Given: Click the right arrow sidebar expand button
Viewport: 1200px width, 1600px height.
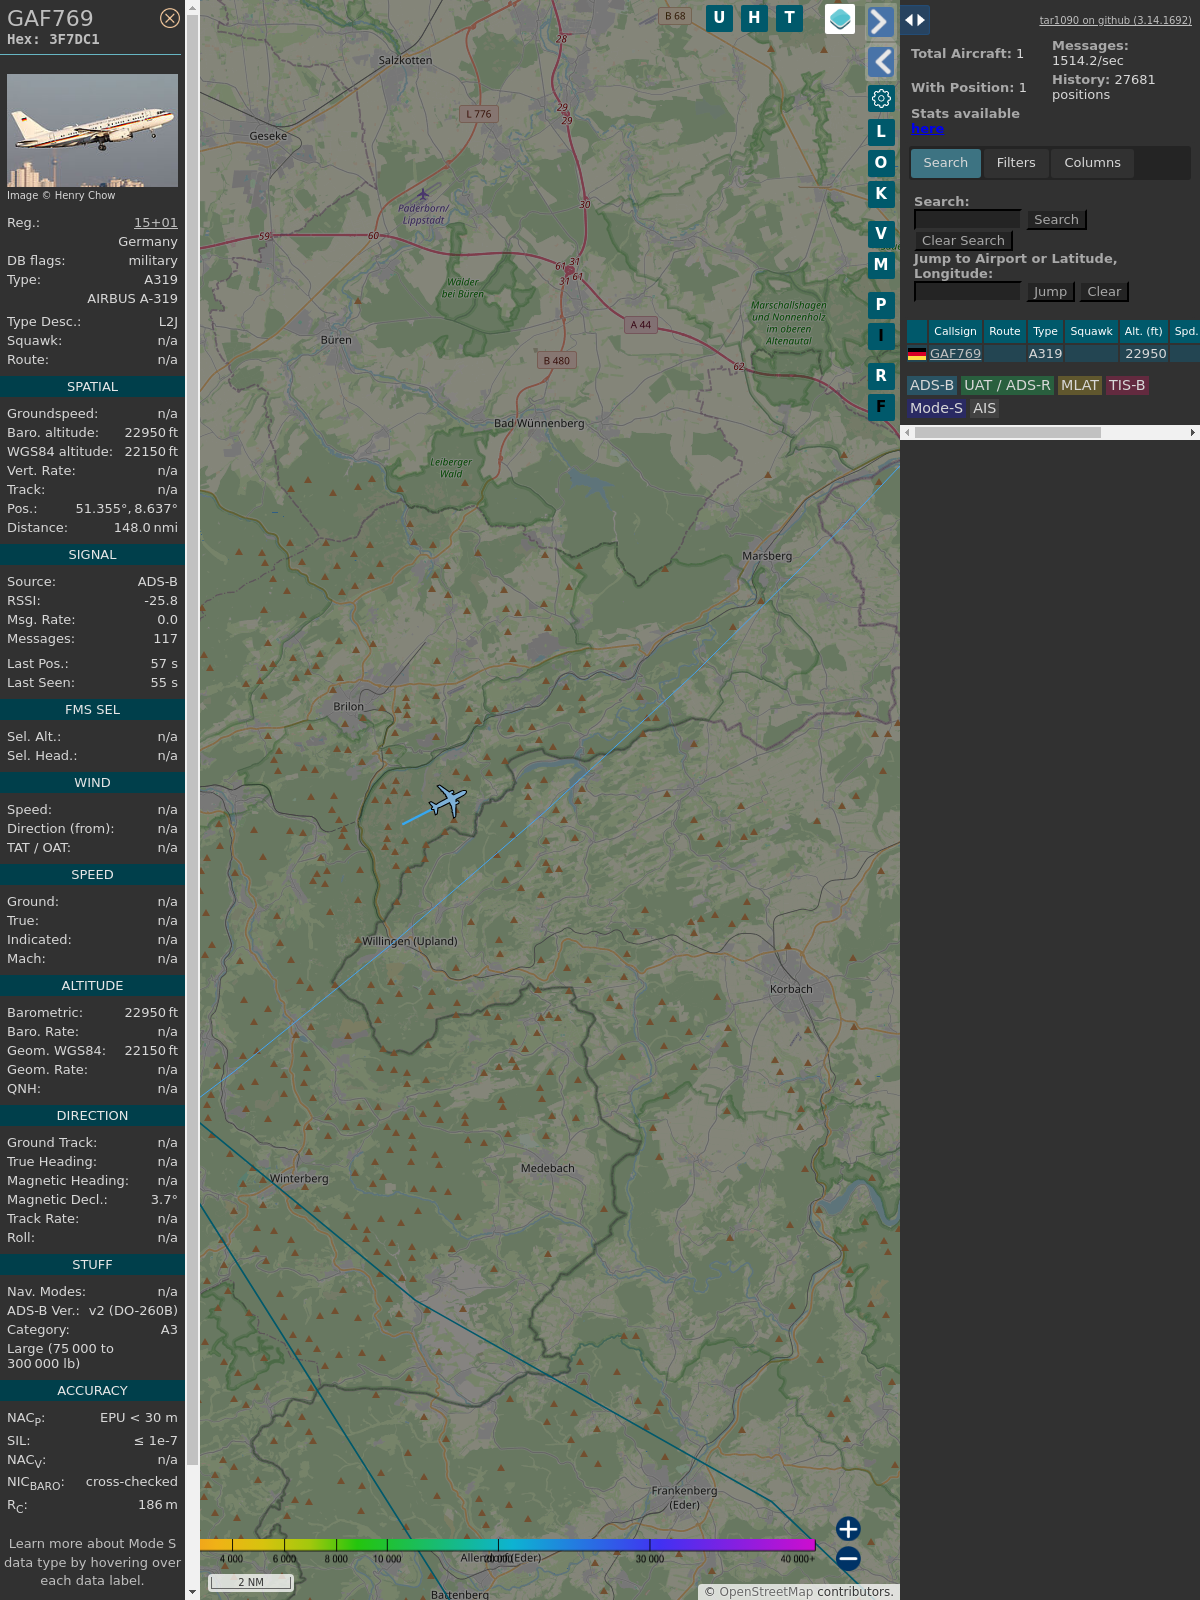Looking at the screenshot, I should pyautogui.click(x=880, y=22).
